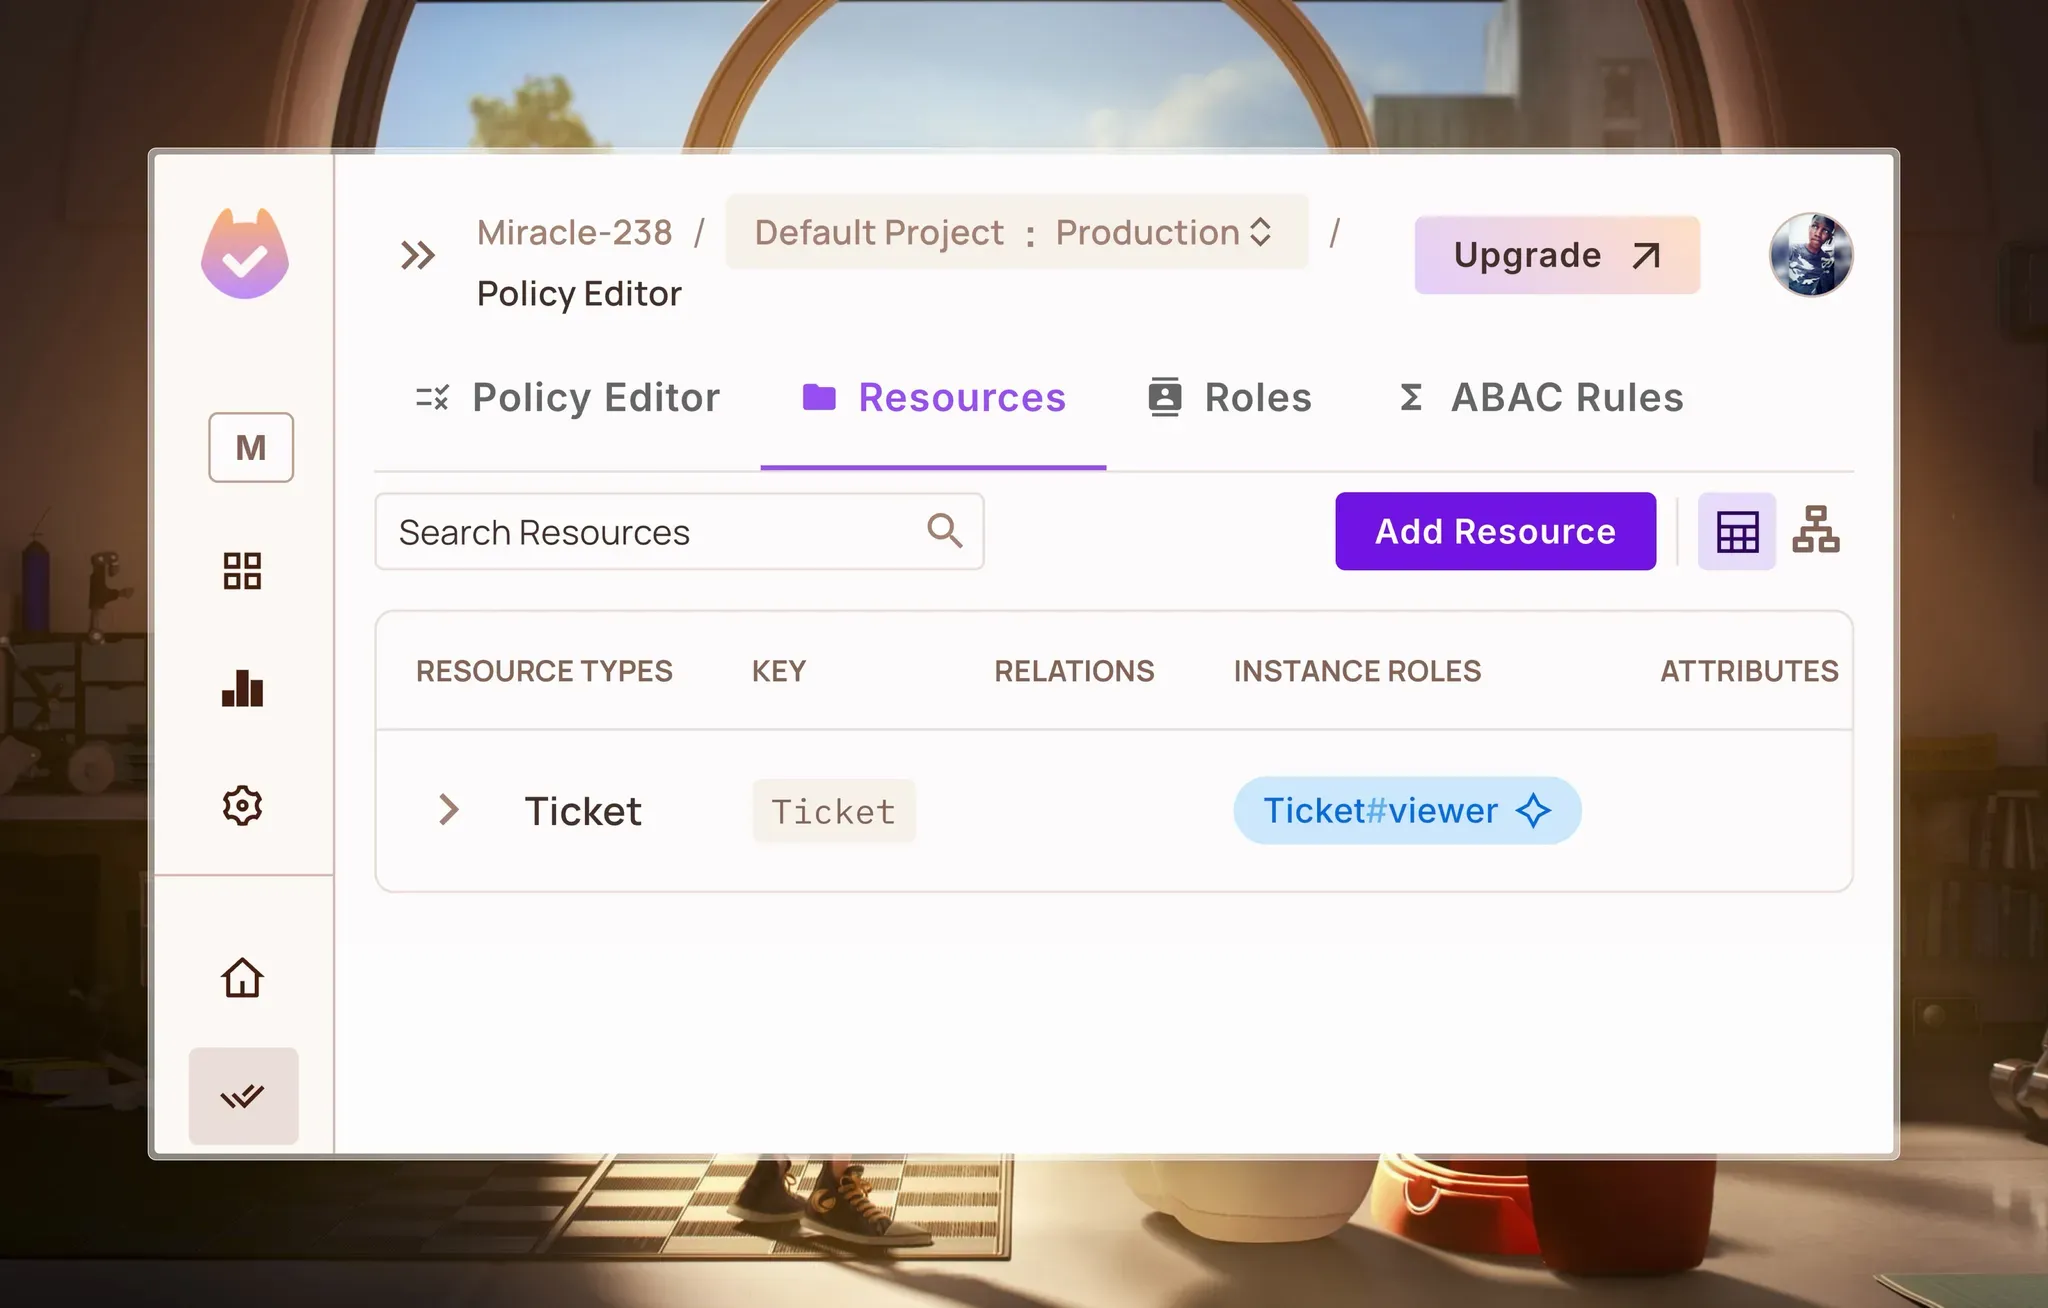Expand the Ticket resource row
The width and height of the screenshot is (2048, 1308).
(x=449, y=810)
